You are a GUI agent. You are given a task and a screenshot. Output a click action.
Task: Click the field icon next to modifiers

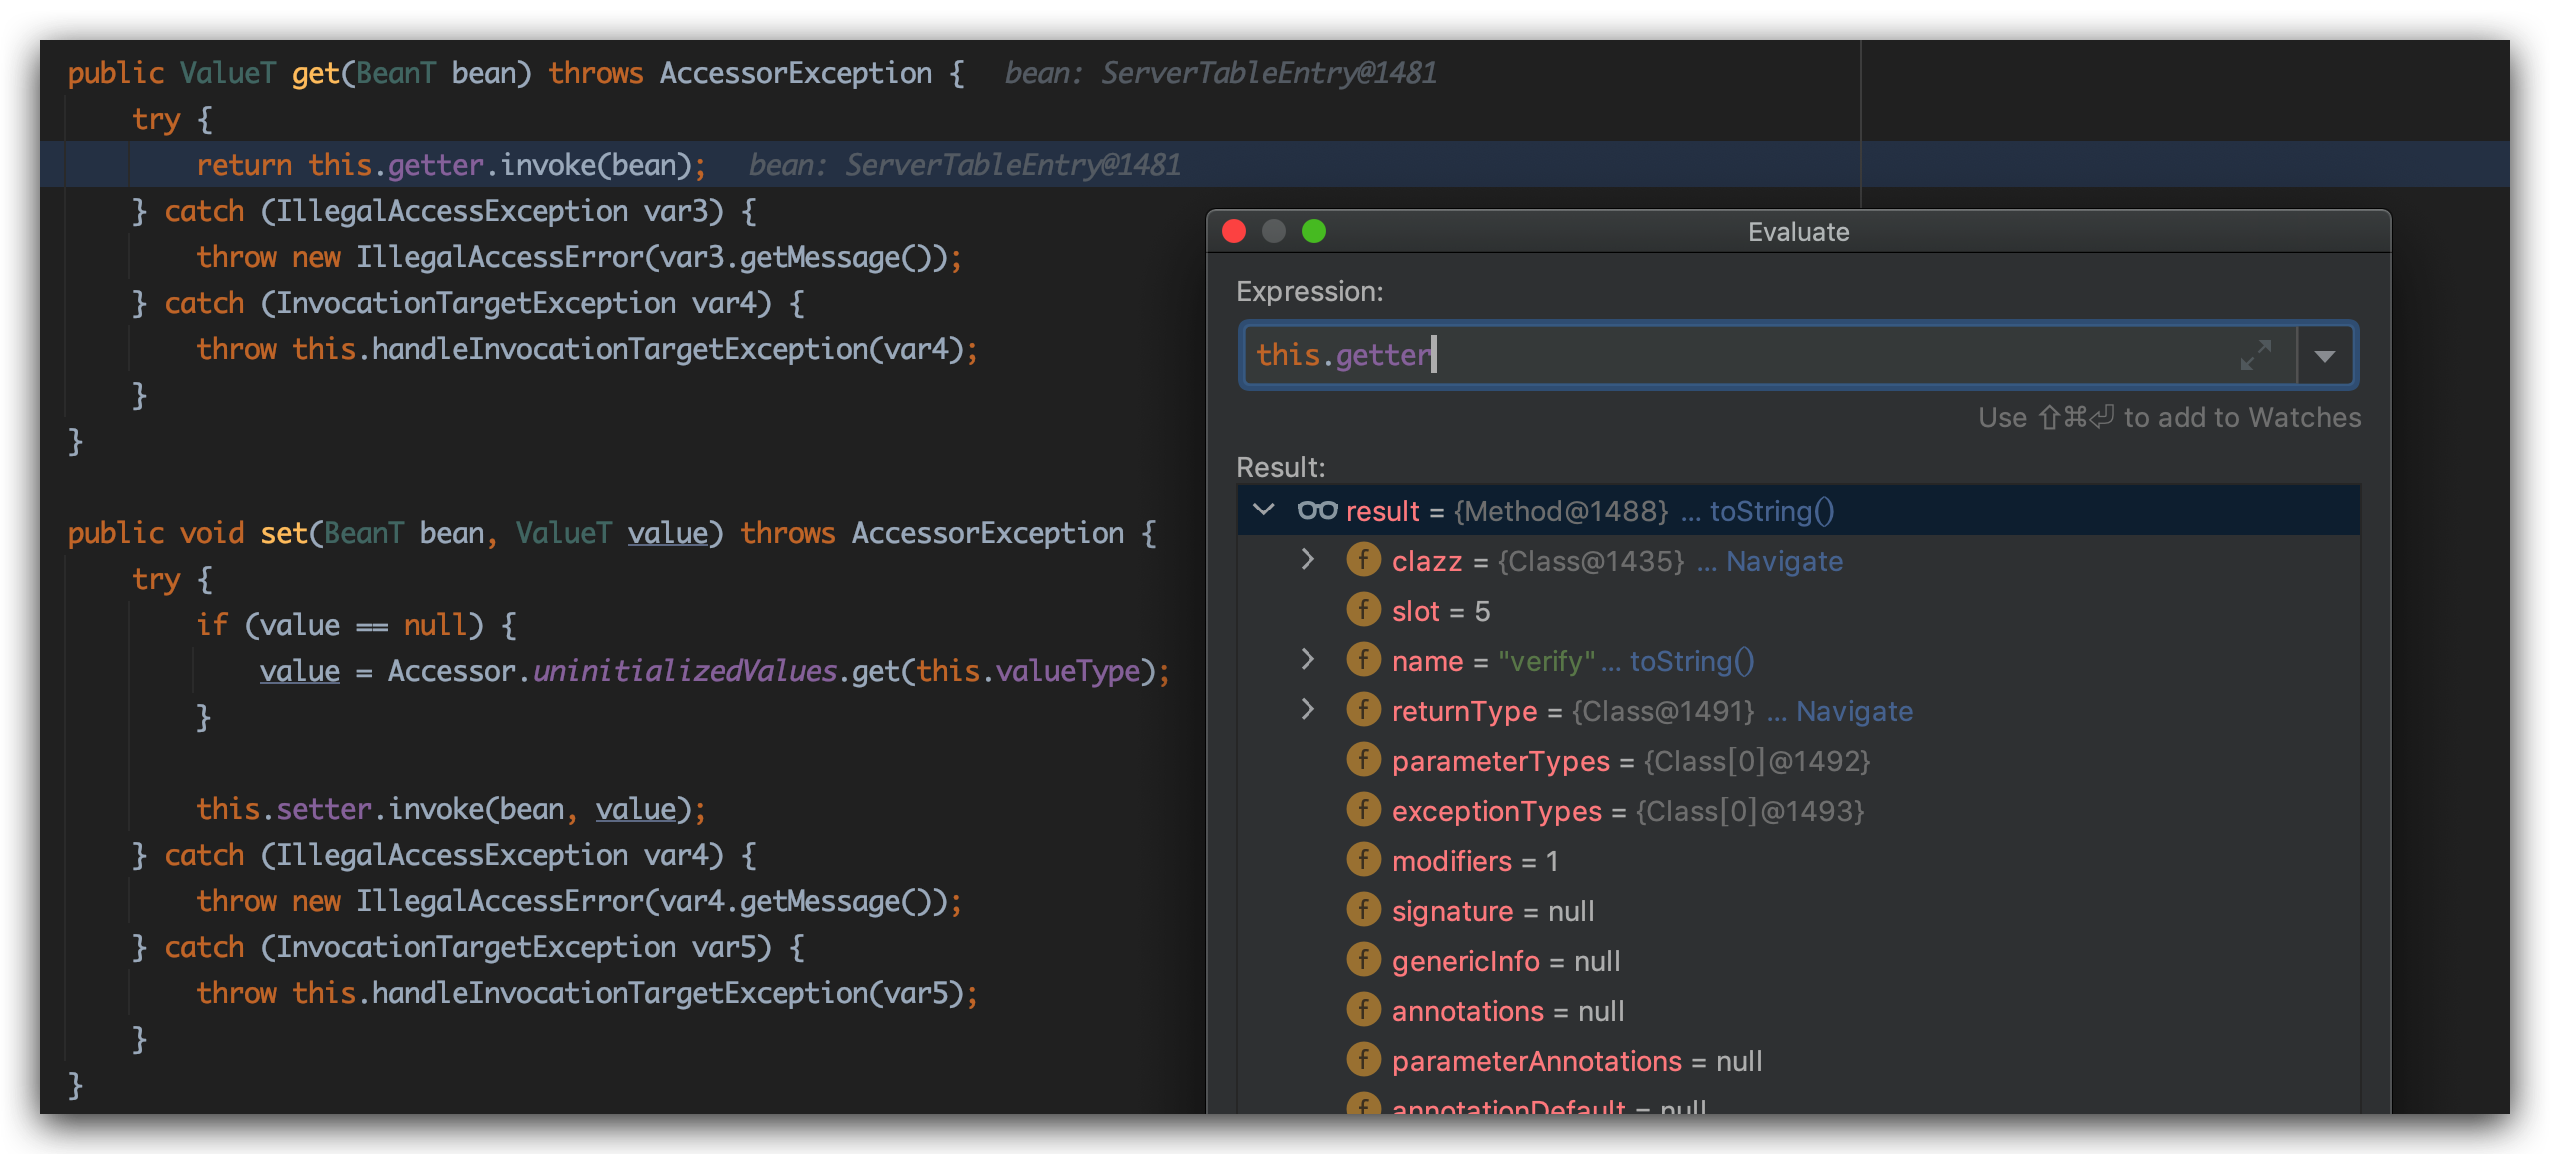(x=1363, y=860)
